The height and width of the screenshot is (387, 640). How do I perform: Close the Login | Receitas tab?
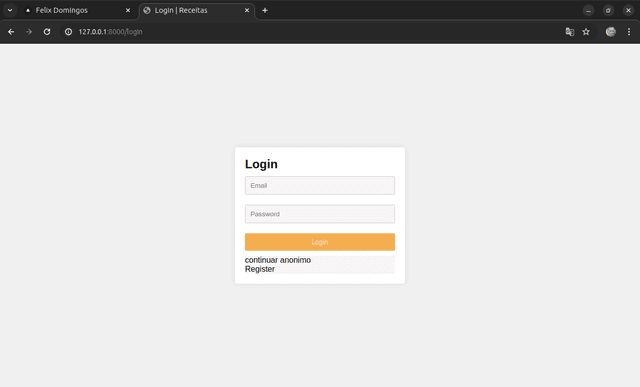point(247,11)
